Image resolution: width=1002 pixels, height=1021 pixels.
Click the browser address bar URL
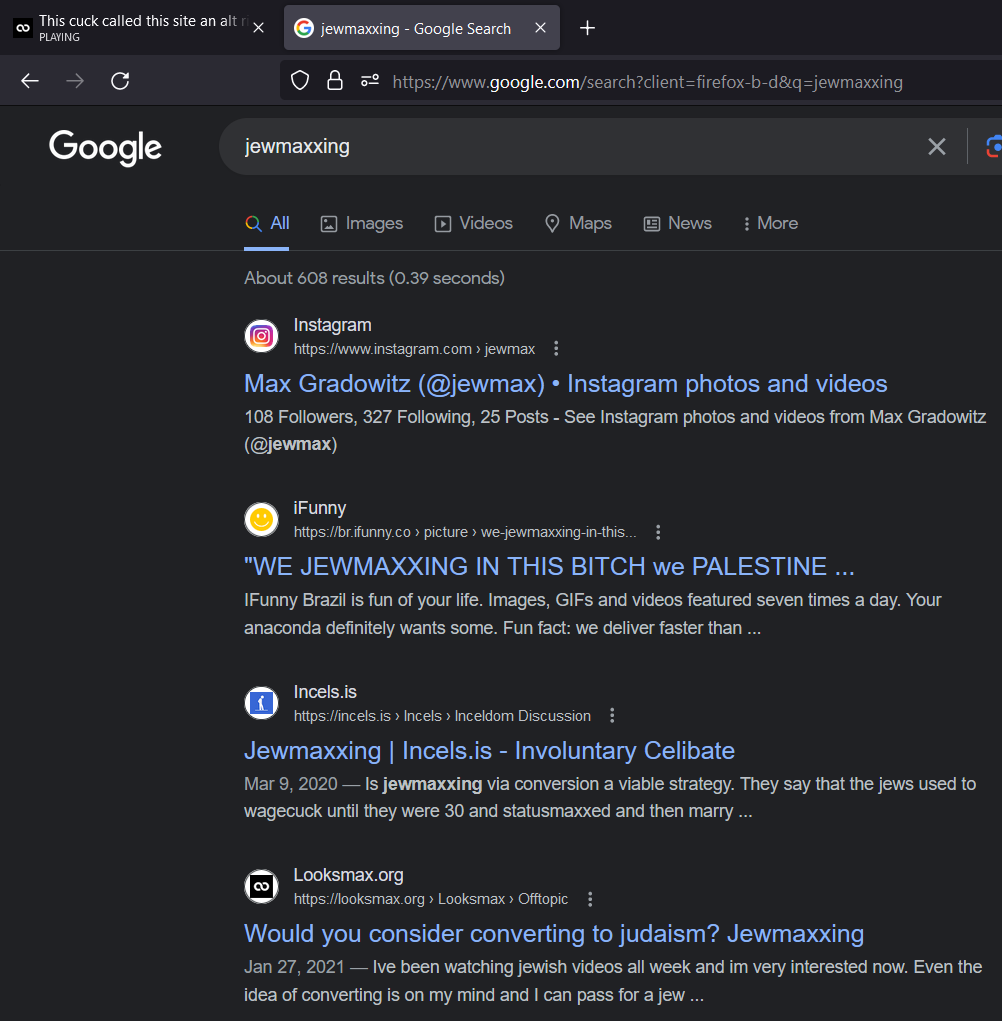[x=647, y=82]
